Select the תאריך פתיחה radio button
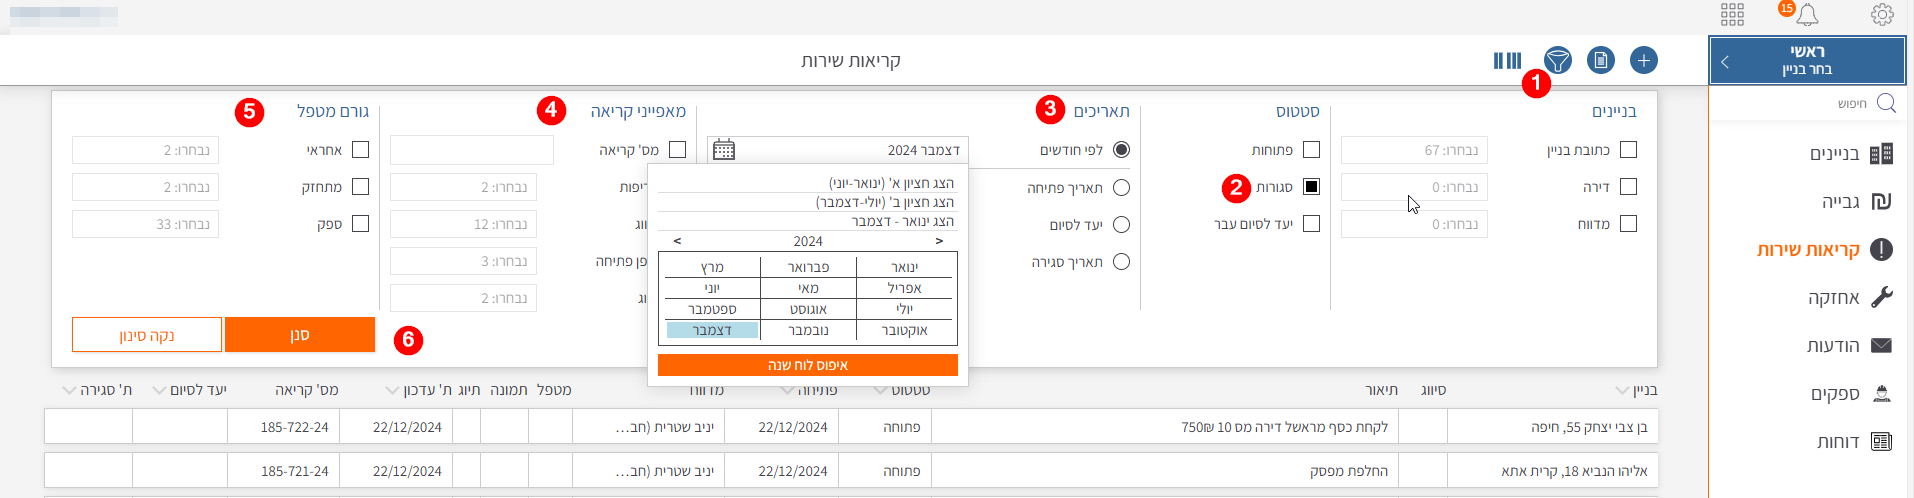Image resolution: width=1914 pixels, height=498 pixels. click(x=1121, y=188)
